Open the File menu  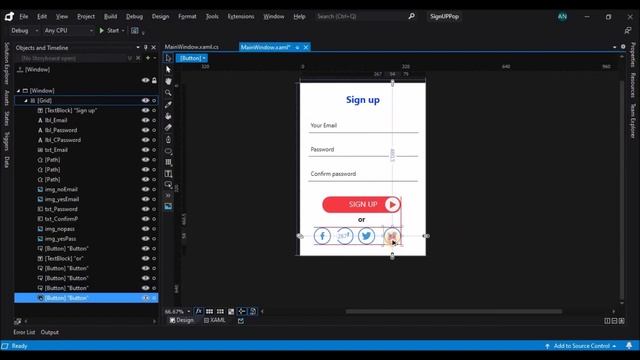24,16
